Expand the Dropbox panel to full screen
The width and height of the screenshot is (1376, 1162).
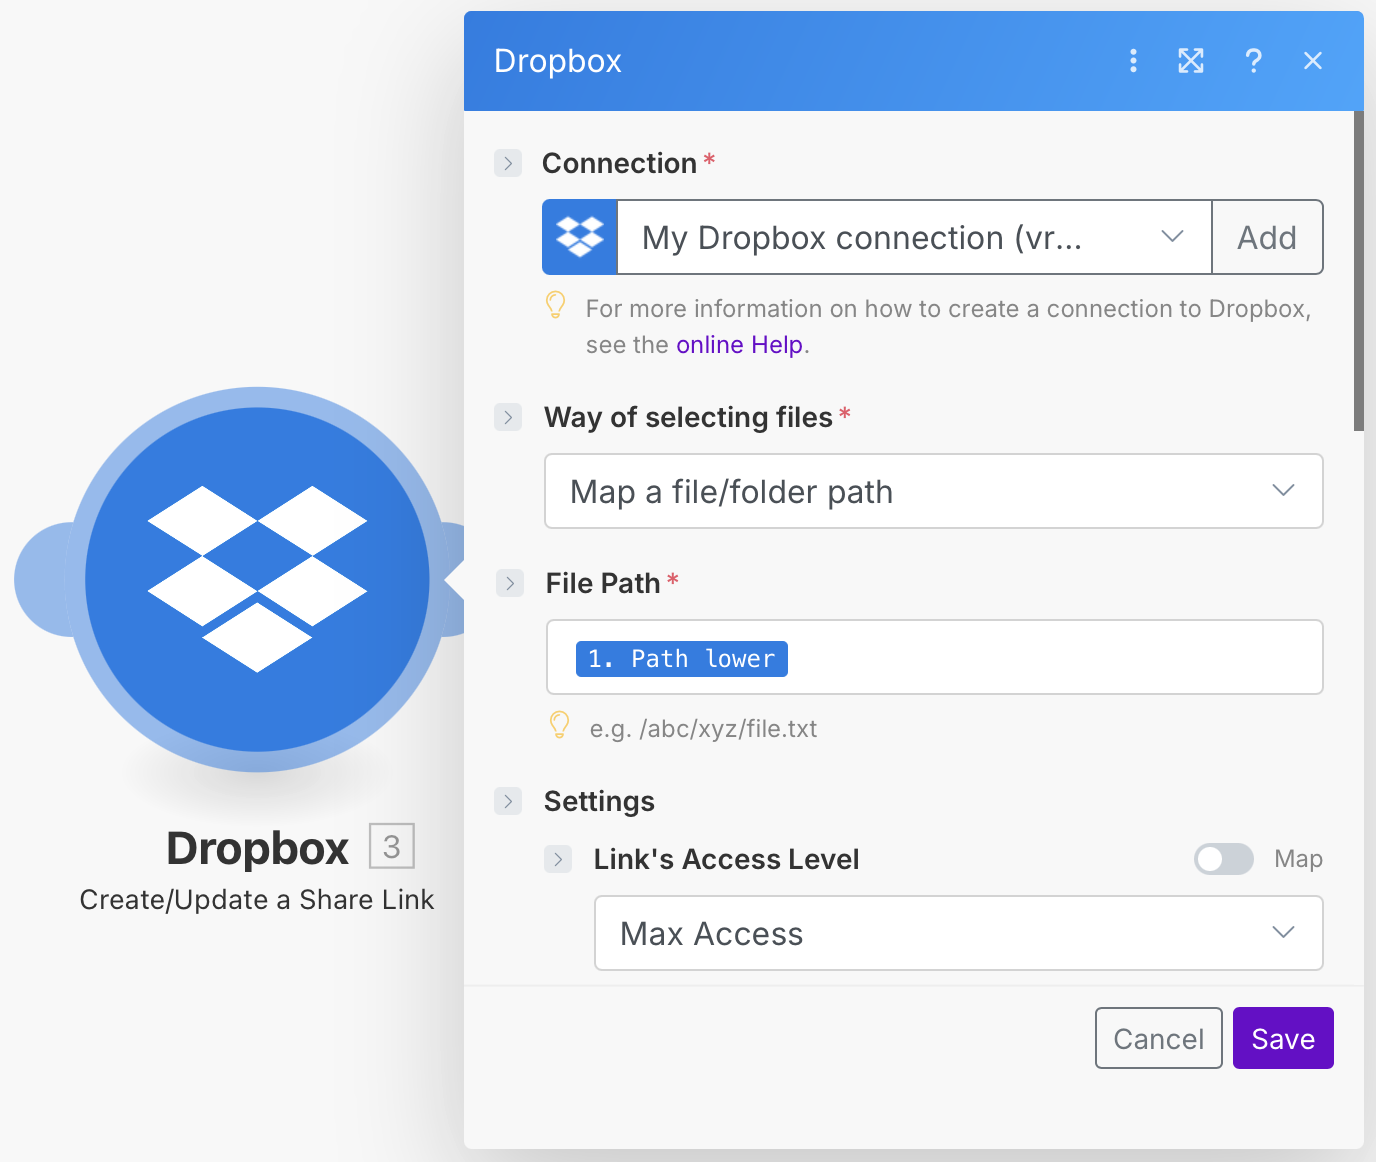tap(1191, 61)
